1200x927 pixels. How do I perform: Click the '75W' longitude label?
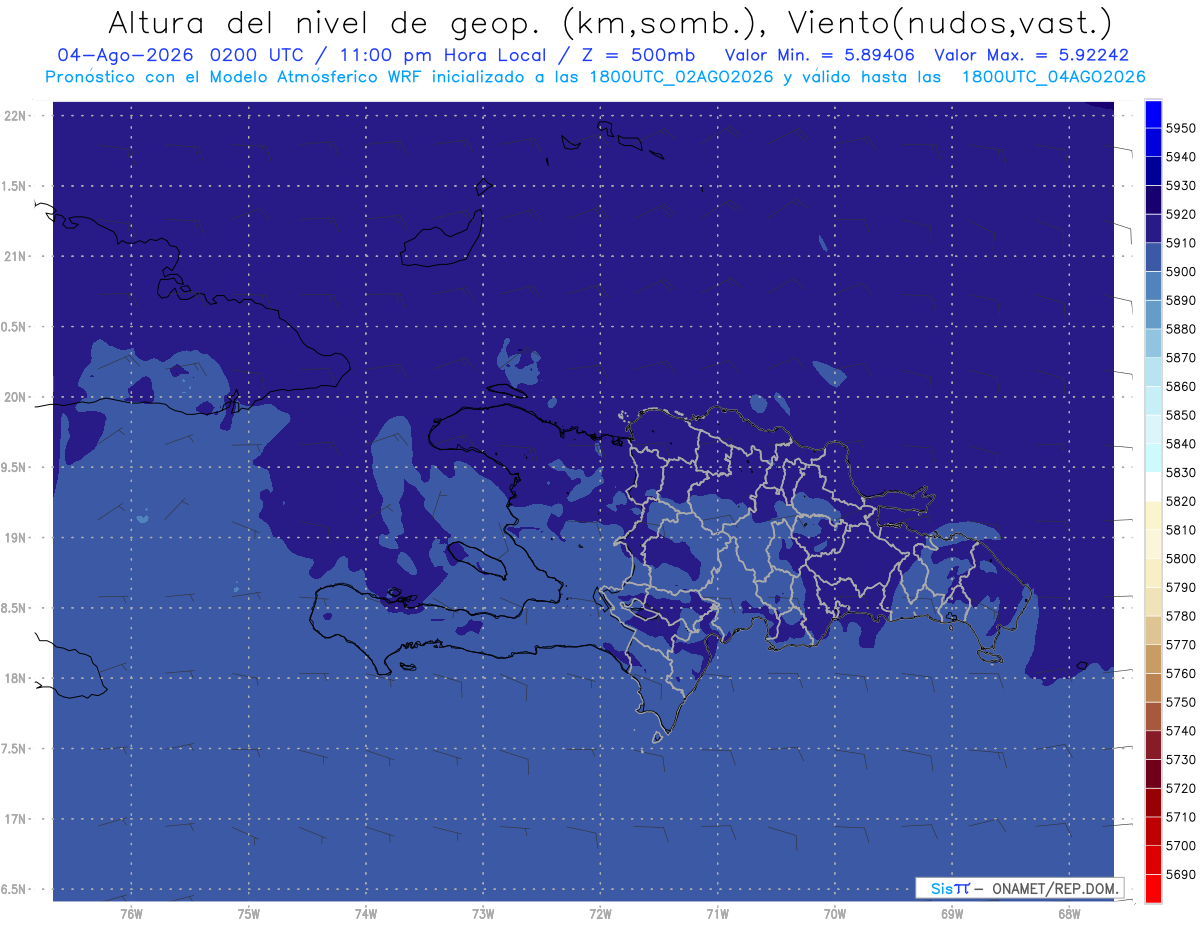(249, 914)
